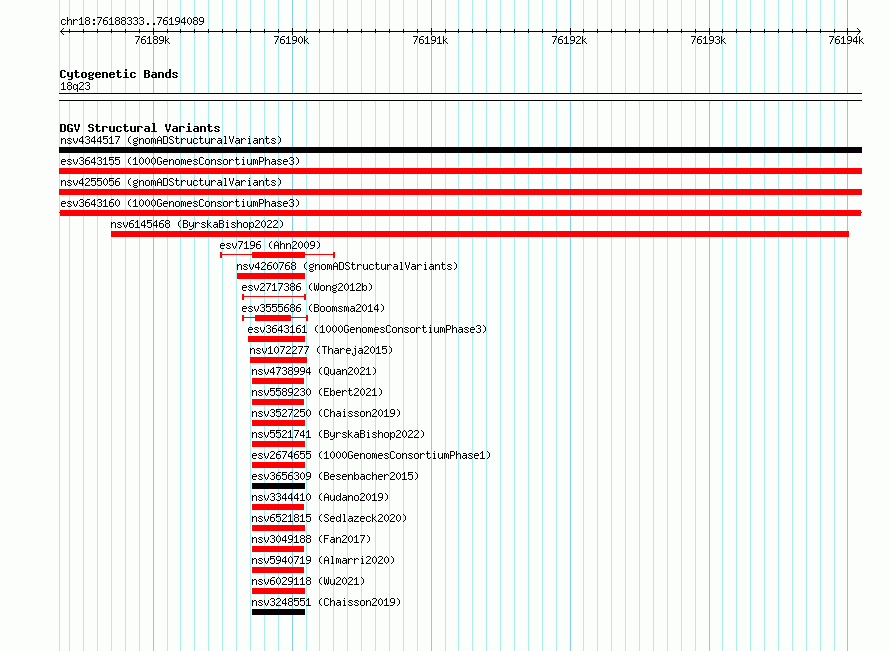
Task: Click the right arrowhead of the ruler
Action: coord(859,32)
